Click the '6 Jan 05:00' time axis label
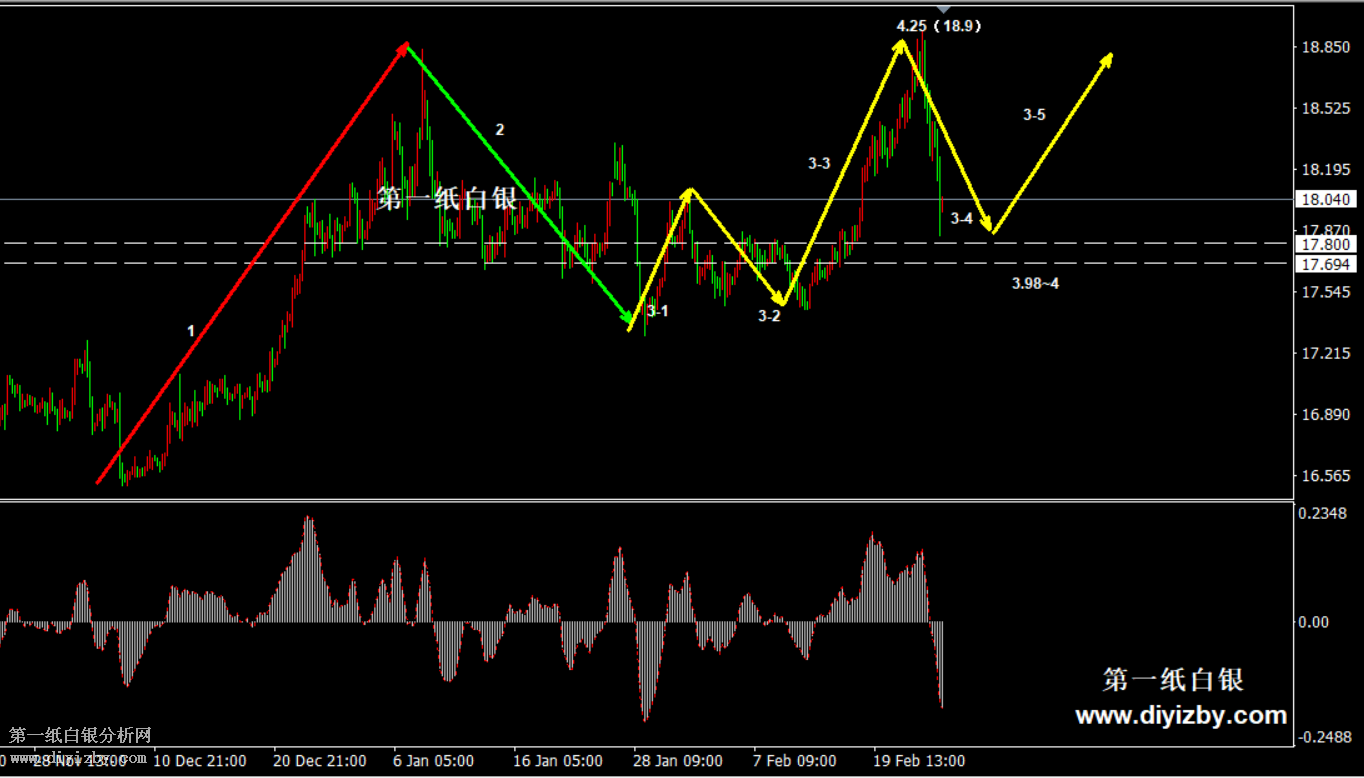Screen dimensions: 1364x778 (433, 761)
